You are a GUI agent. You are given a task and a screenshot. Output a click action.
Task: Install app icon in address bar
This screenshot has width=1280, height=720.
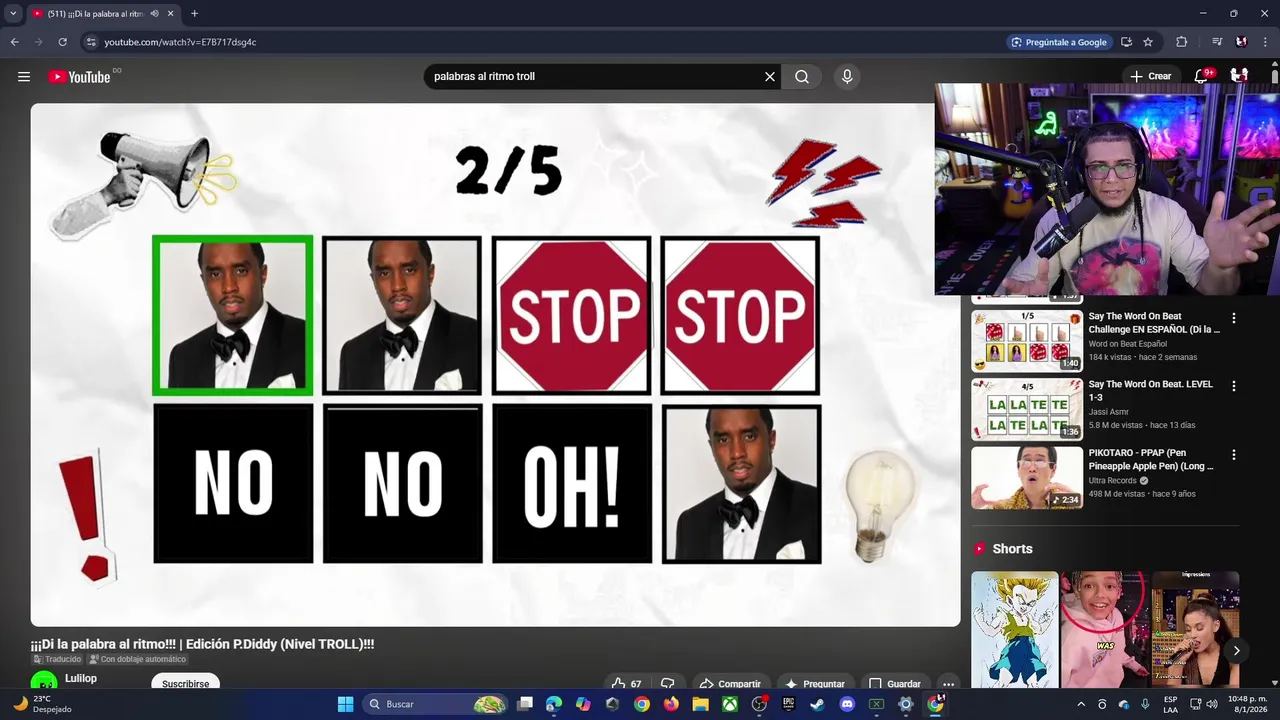(1126, 42)
